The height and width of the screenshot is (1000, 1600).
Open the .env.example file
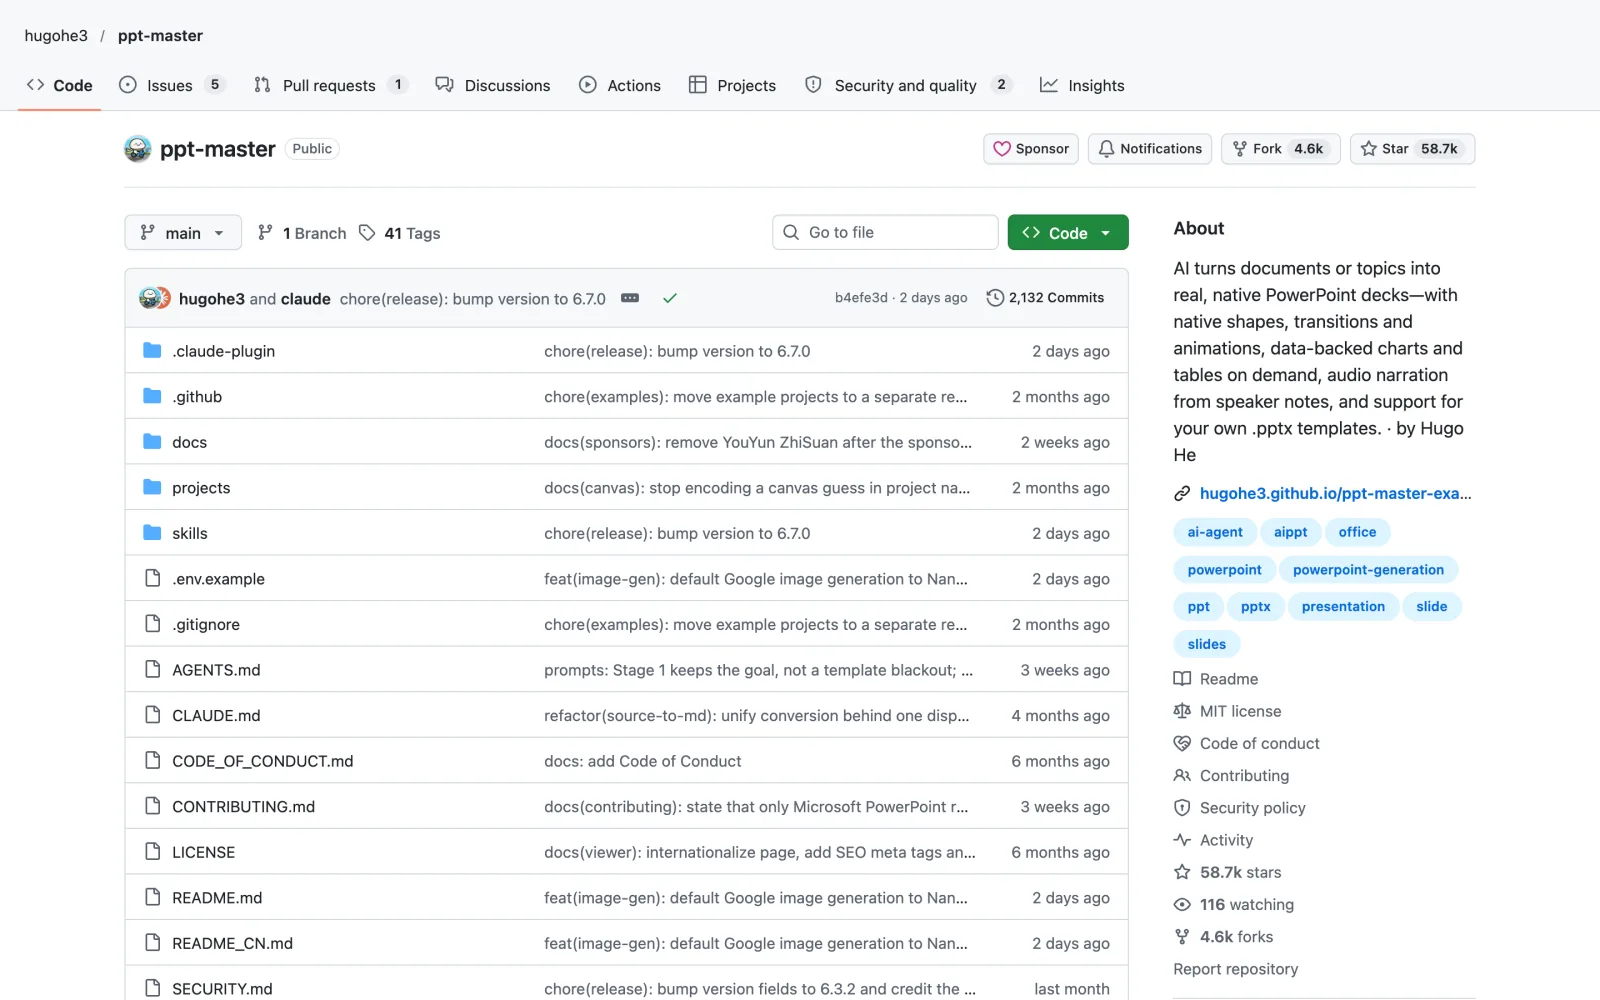pyautogui.click(x=218, y=579)
